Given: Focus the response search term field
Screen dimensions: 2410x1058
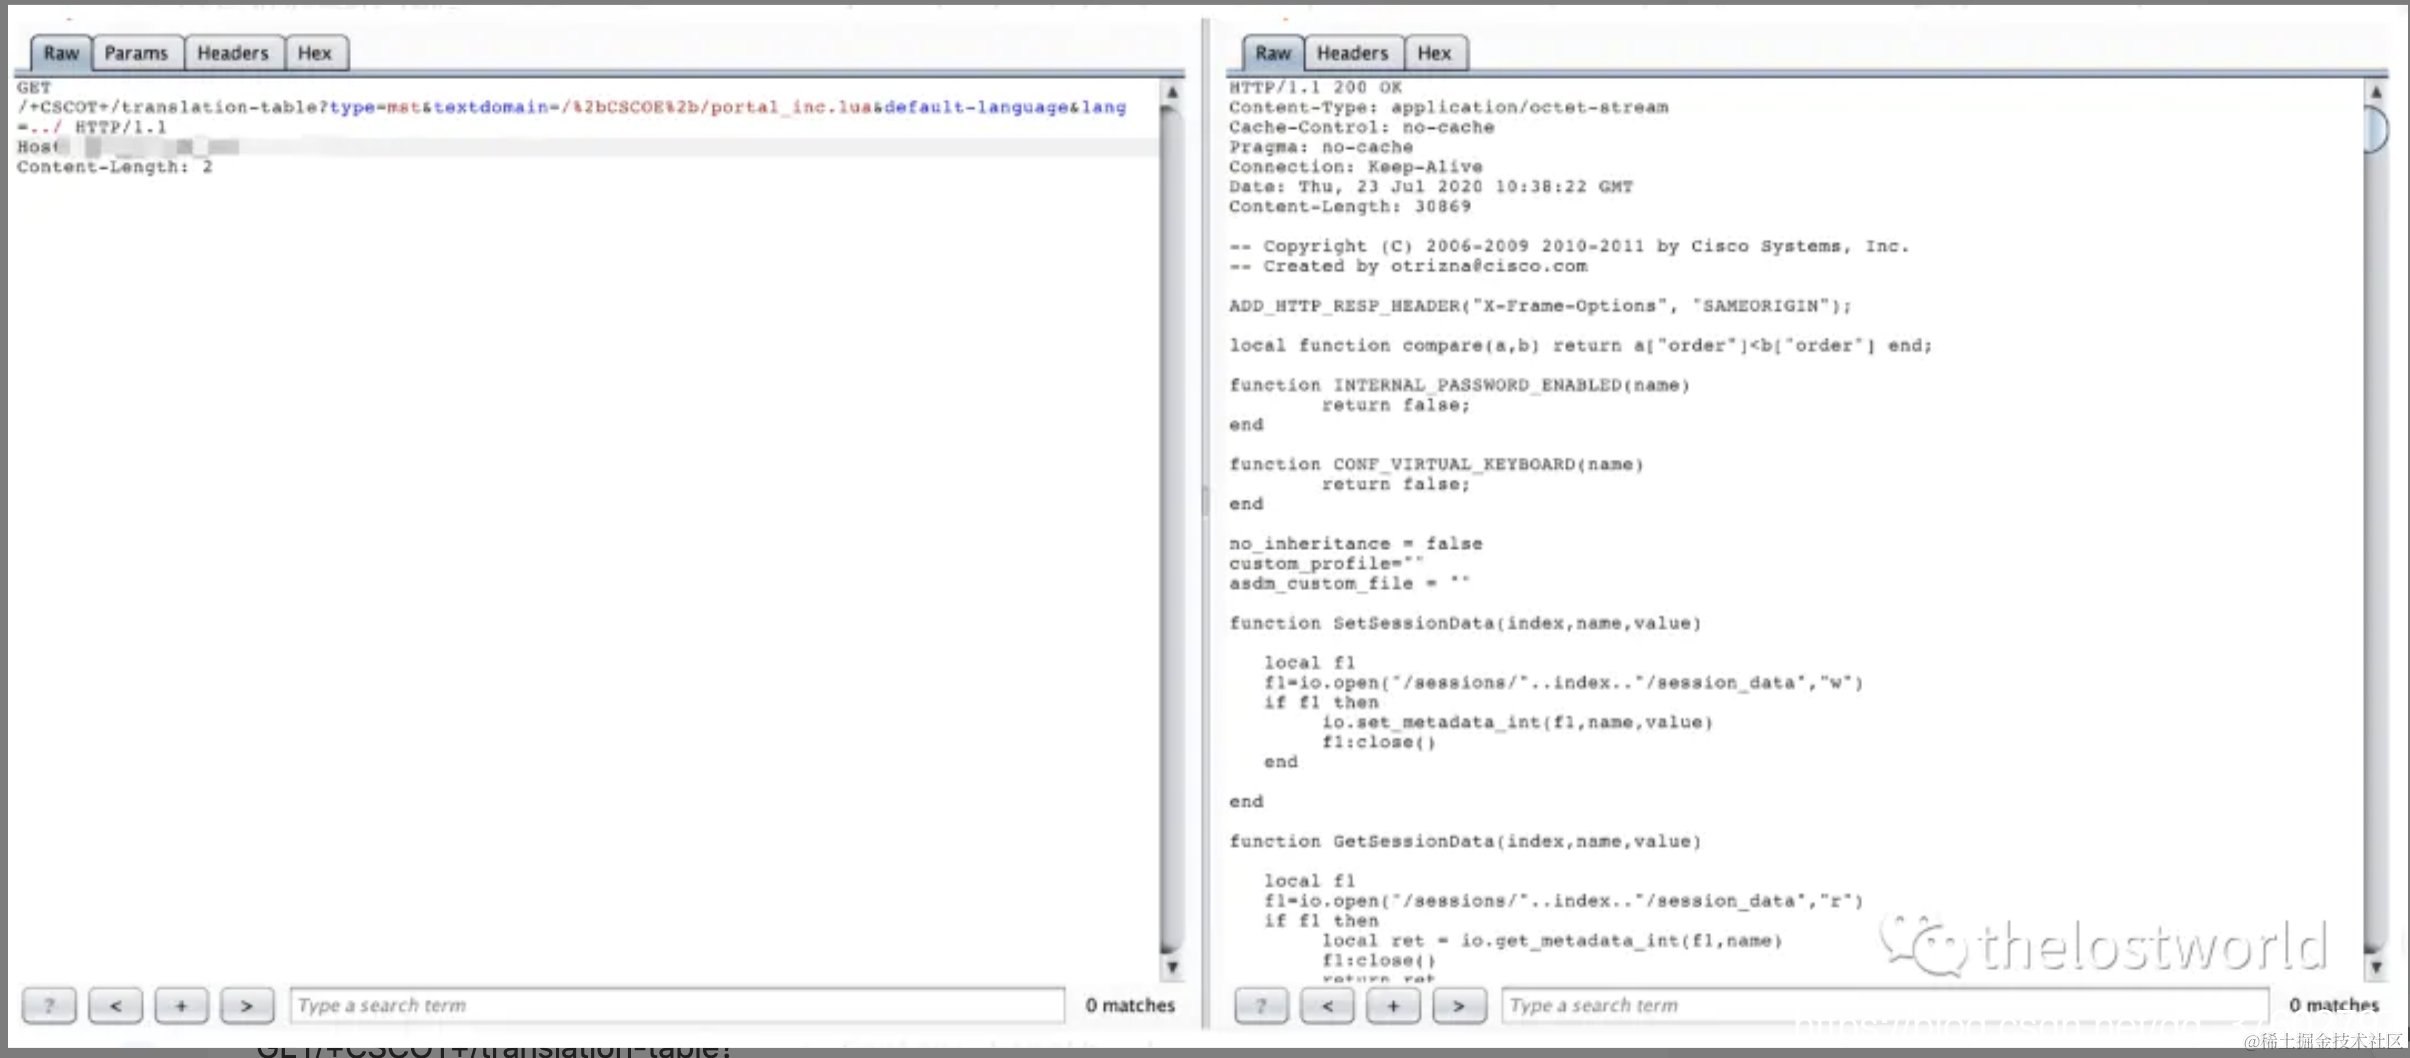Looking at the screenshot, I should coord(1885,1005).
